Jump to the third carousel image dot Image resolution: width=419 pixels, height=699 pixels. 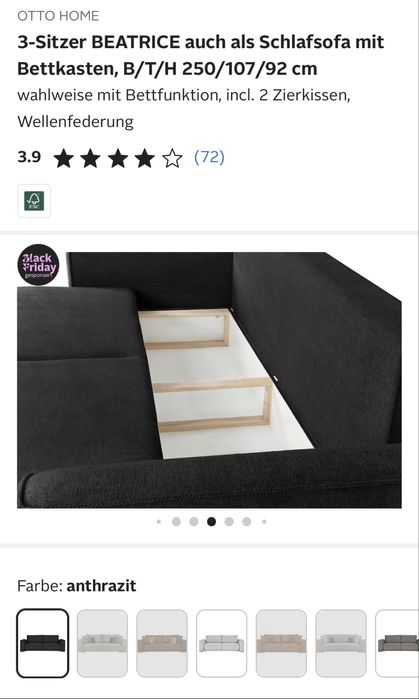[194, 522]
